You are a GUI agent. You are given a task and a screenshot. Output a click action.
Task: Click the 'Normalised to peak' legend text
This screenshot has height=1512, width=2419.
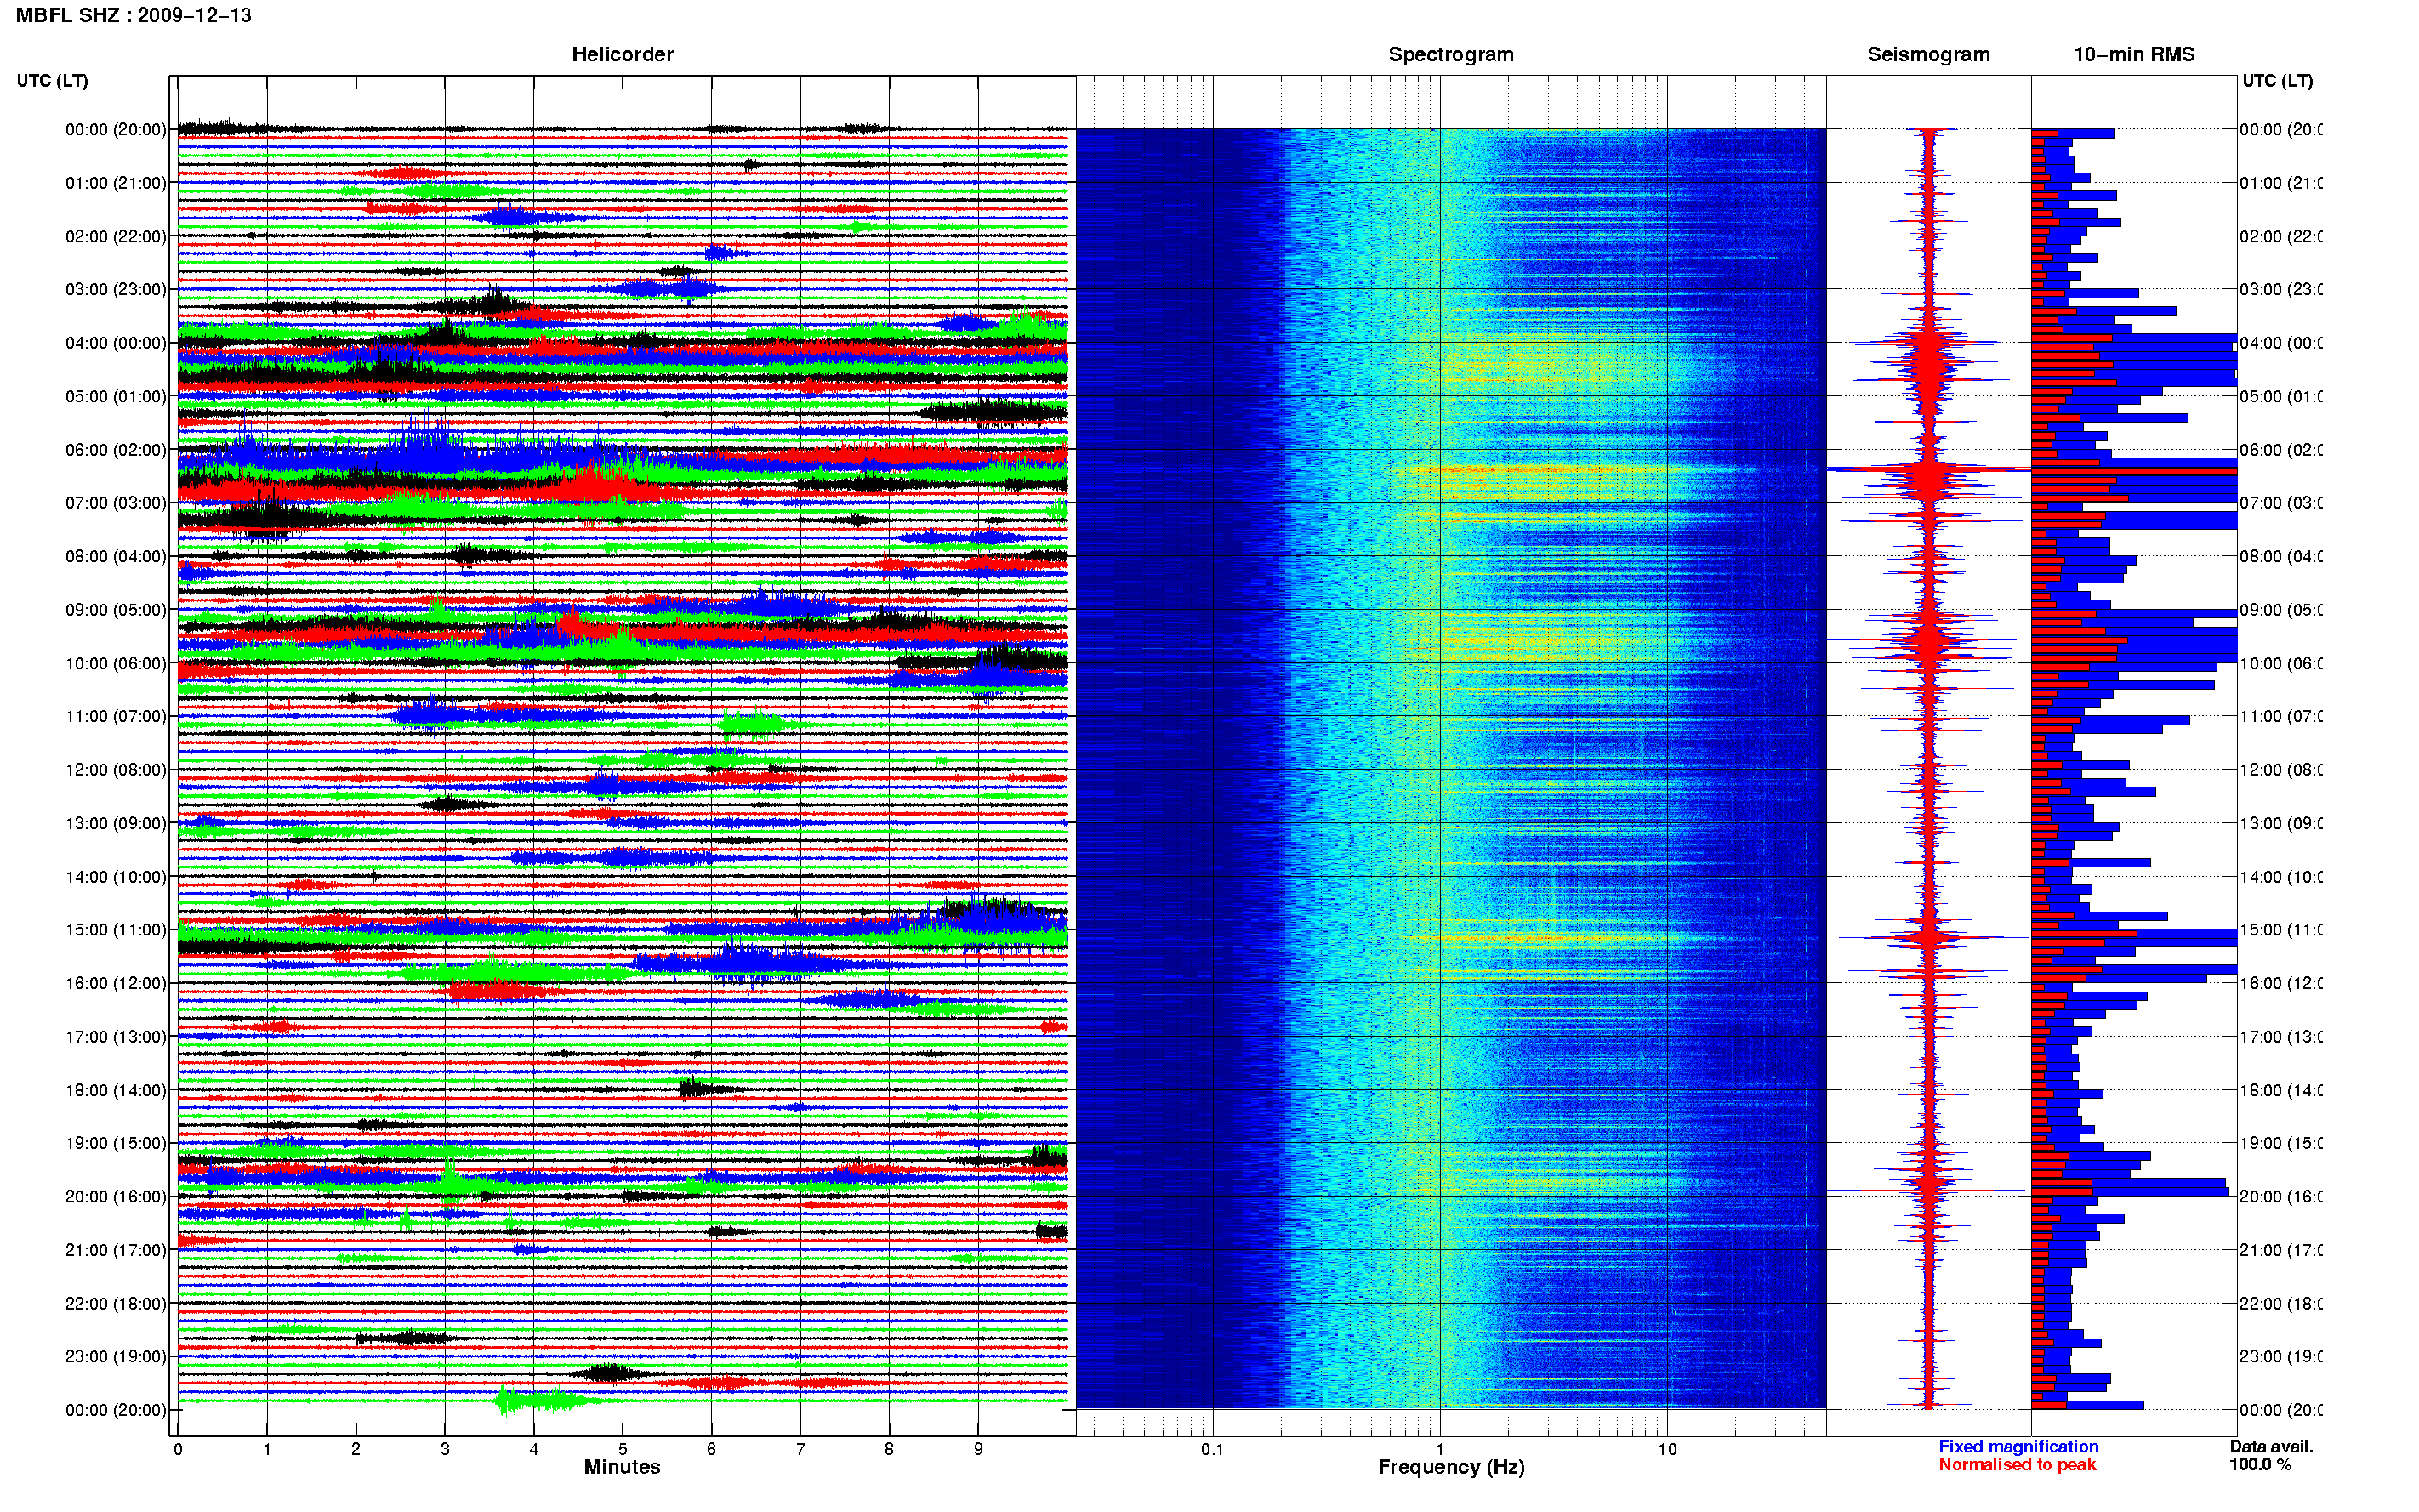[2017, 1465]
